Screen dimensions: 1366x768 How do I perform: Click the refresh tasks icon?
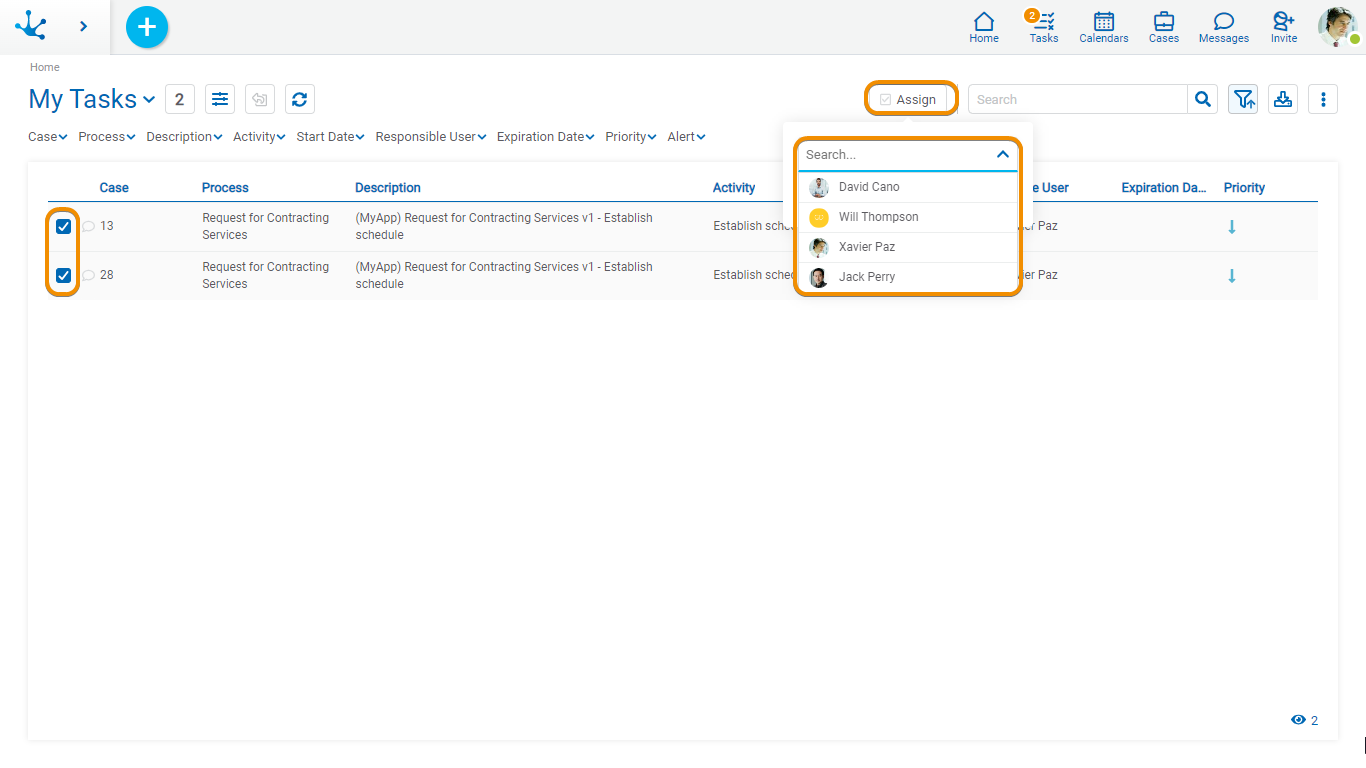click(x=299, y=99)
